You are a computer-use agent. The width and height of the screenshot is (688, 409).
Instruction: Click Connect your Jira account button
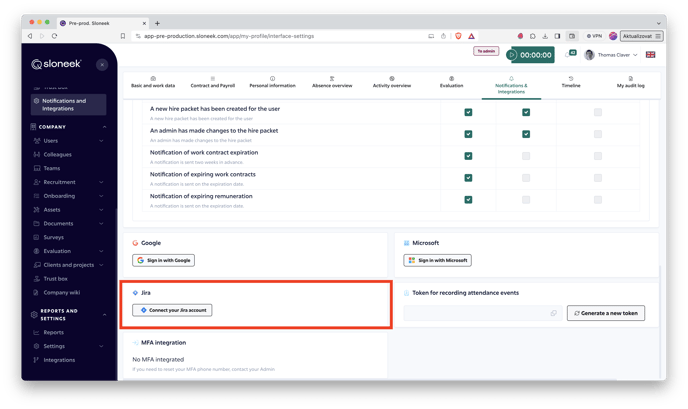click(172, 310)
